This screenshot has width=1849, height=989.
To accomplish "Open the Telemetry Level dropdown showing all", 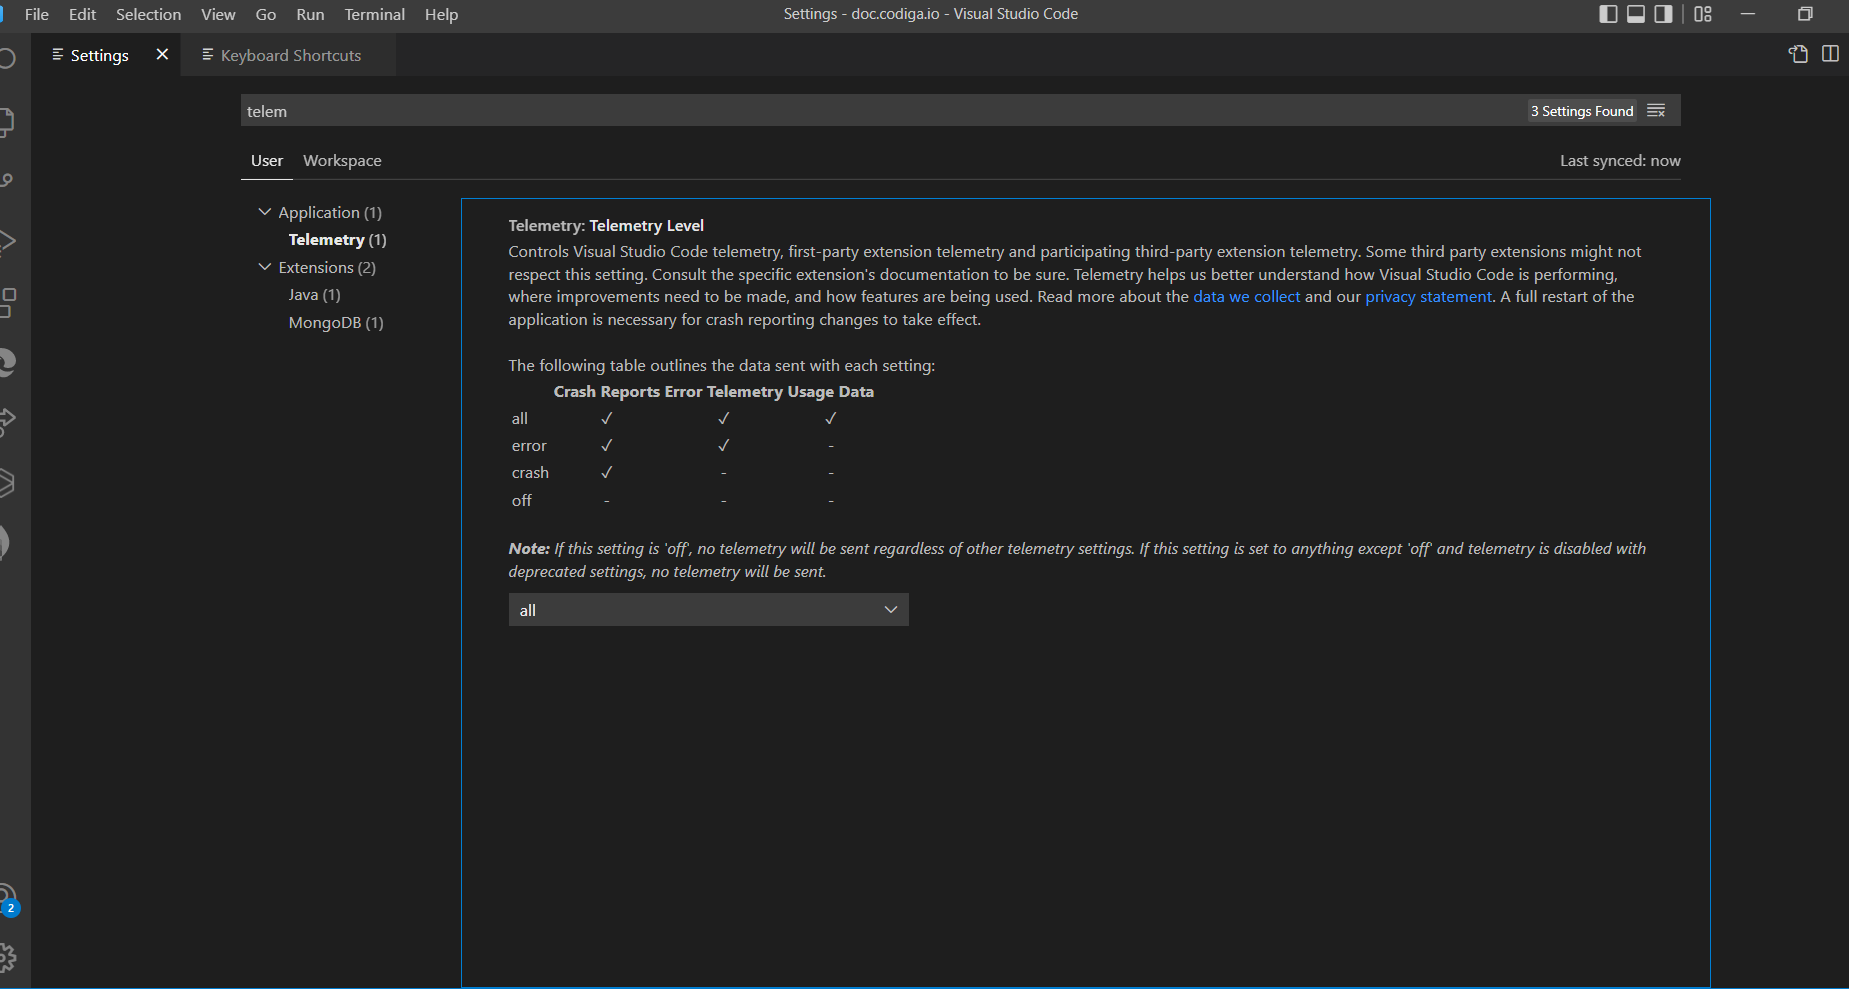I will (x=708, y=610).
